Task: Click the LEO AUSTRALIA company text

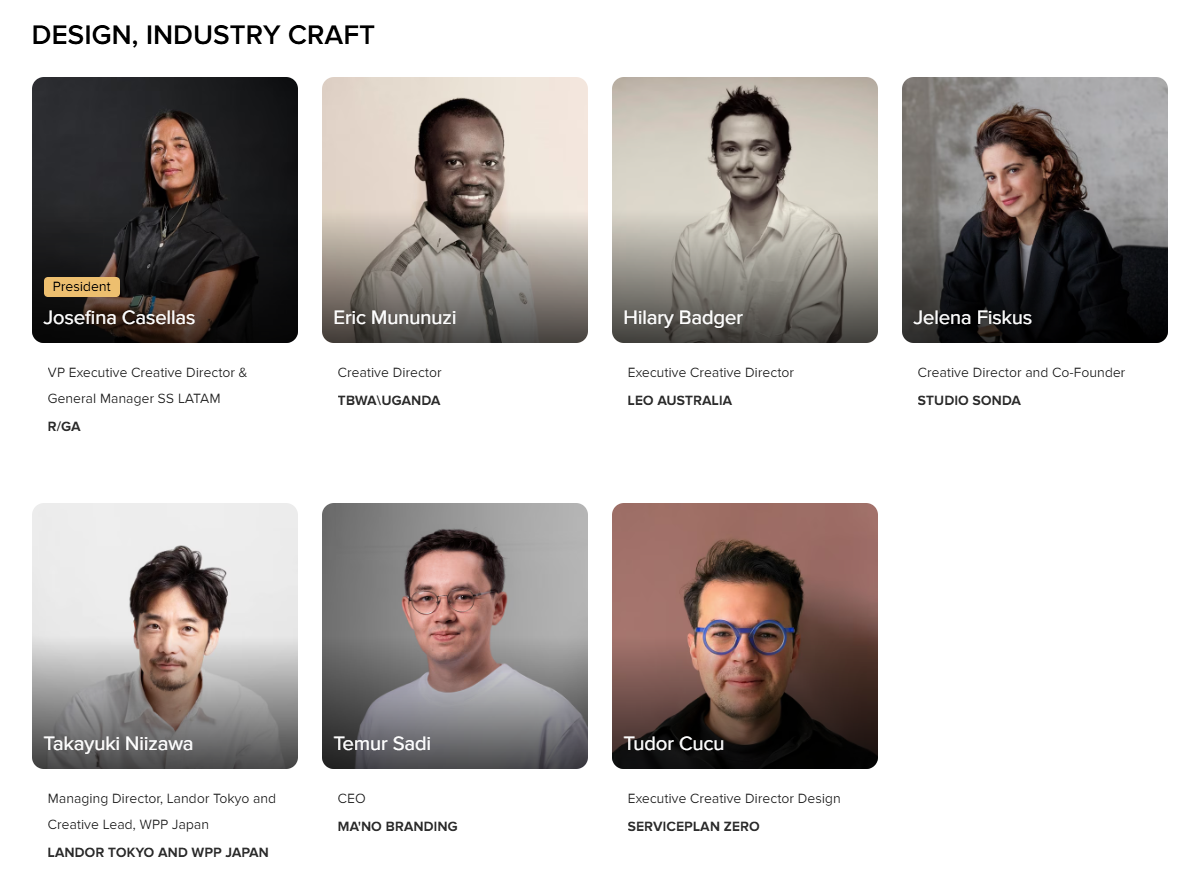Action: click(680, 400)
